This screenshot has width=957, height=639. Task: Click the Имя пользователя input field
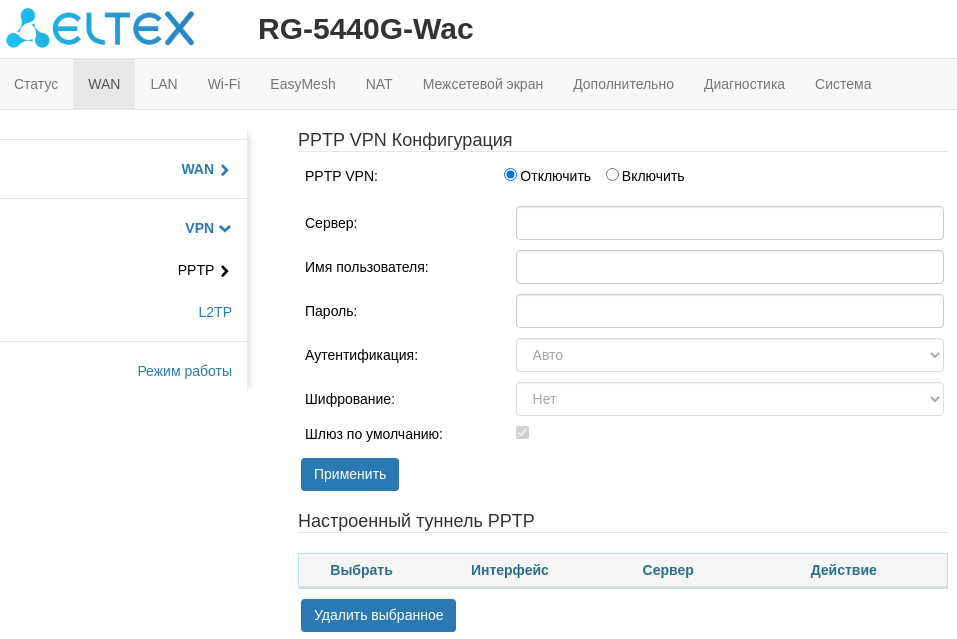click(x=729, y=267)
